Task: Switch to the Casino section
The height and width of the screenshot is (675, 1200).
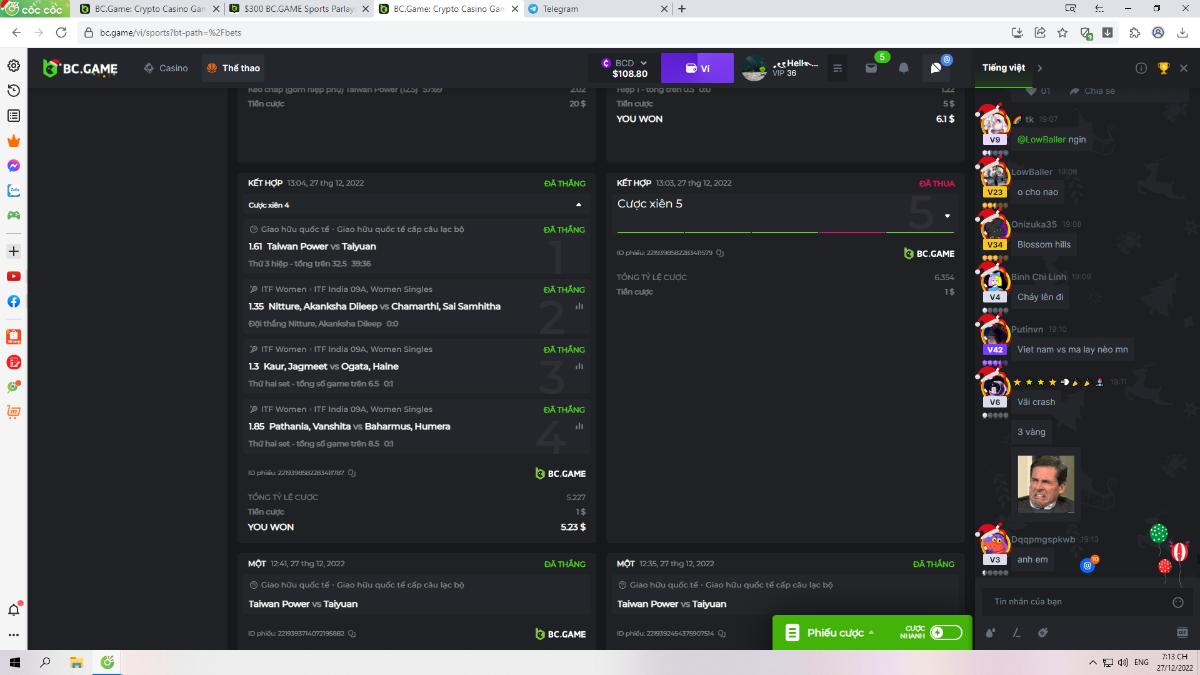Action: (x=166, y=68)
